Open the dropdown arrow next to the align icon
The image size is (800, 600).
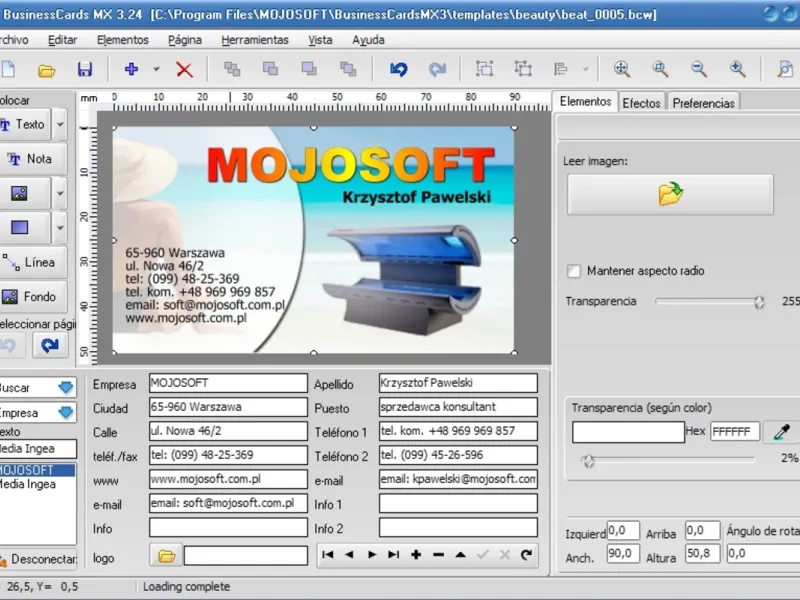click(x=585, y=68)
